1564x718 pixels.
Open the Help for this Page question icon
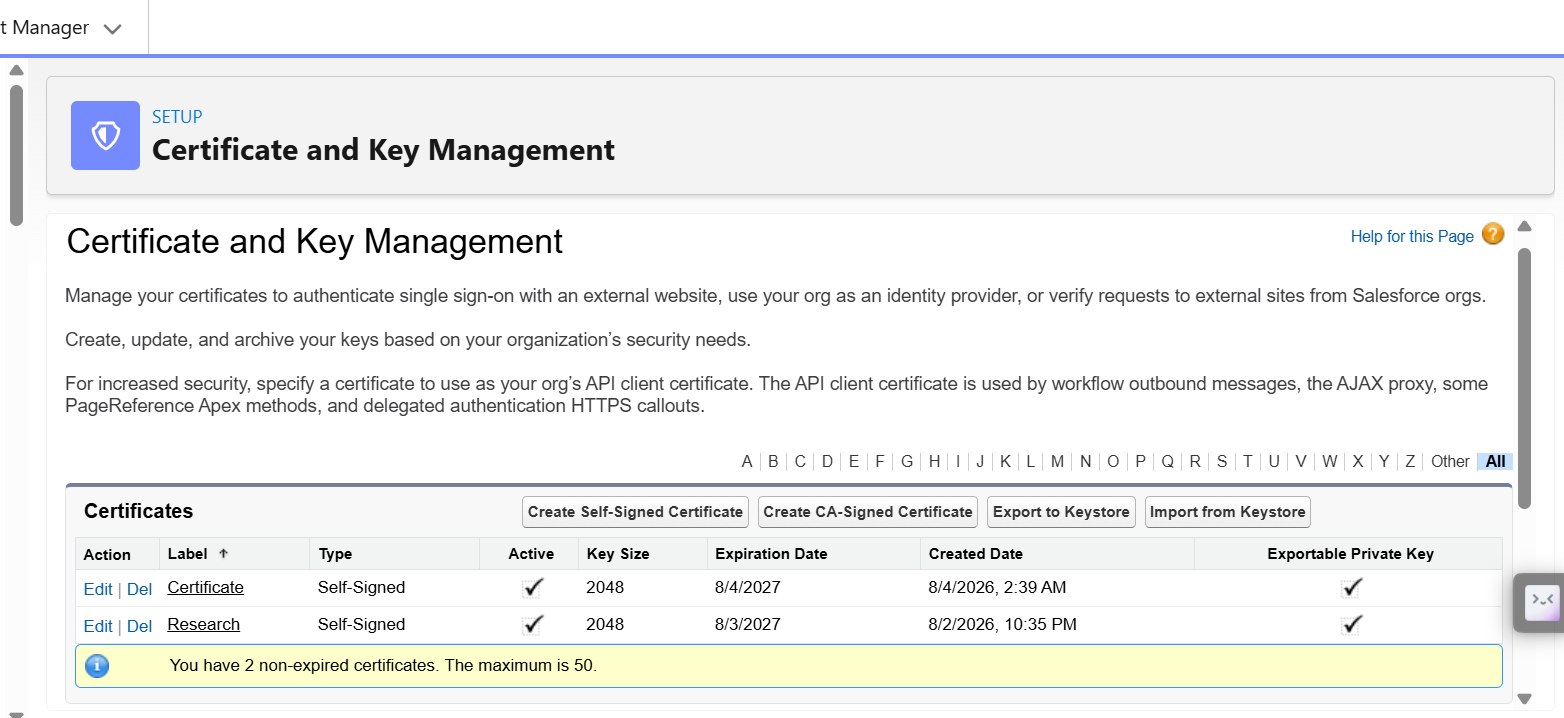click(1493, 234)
